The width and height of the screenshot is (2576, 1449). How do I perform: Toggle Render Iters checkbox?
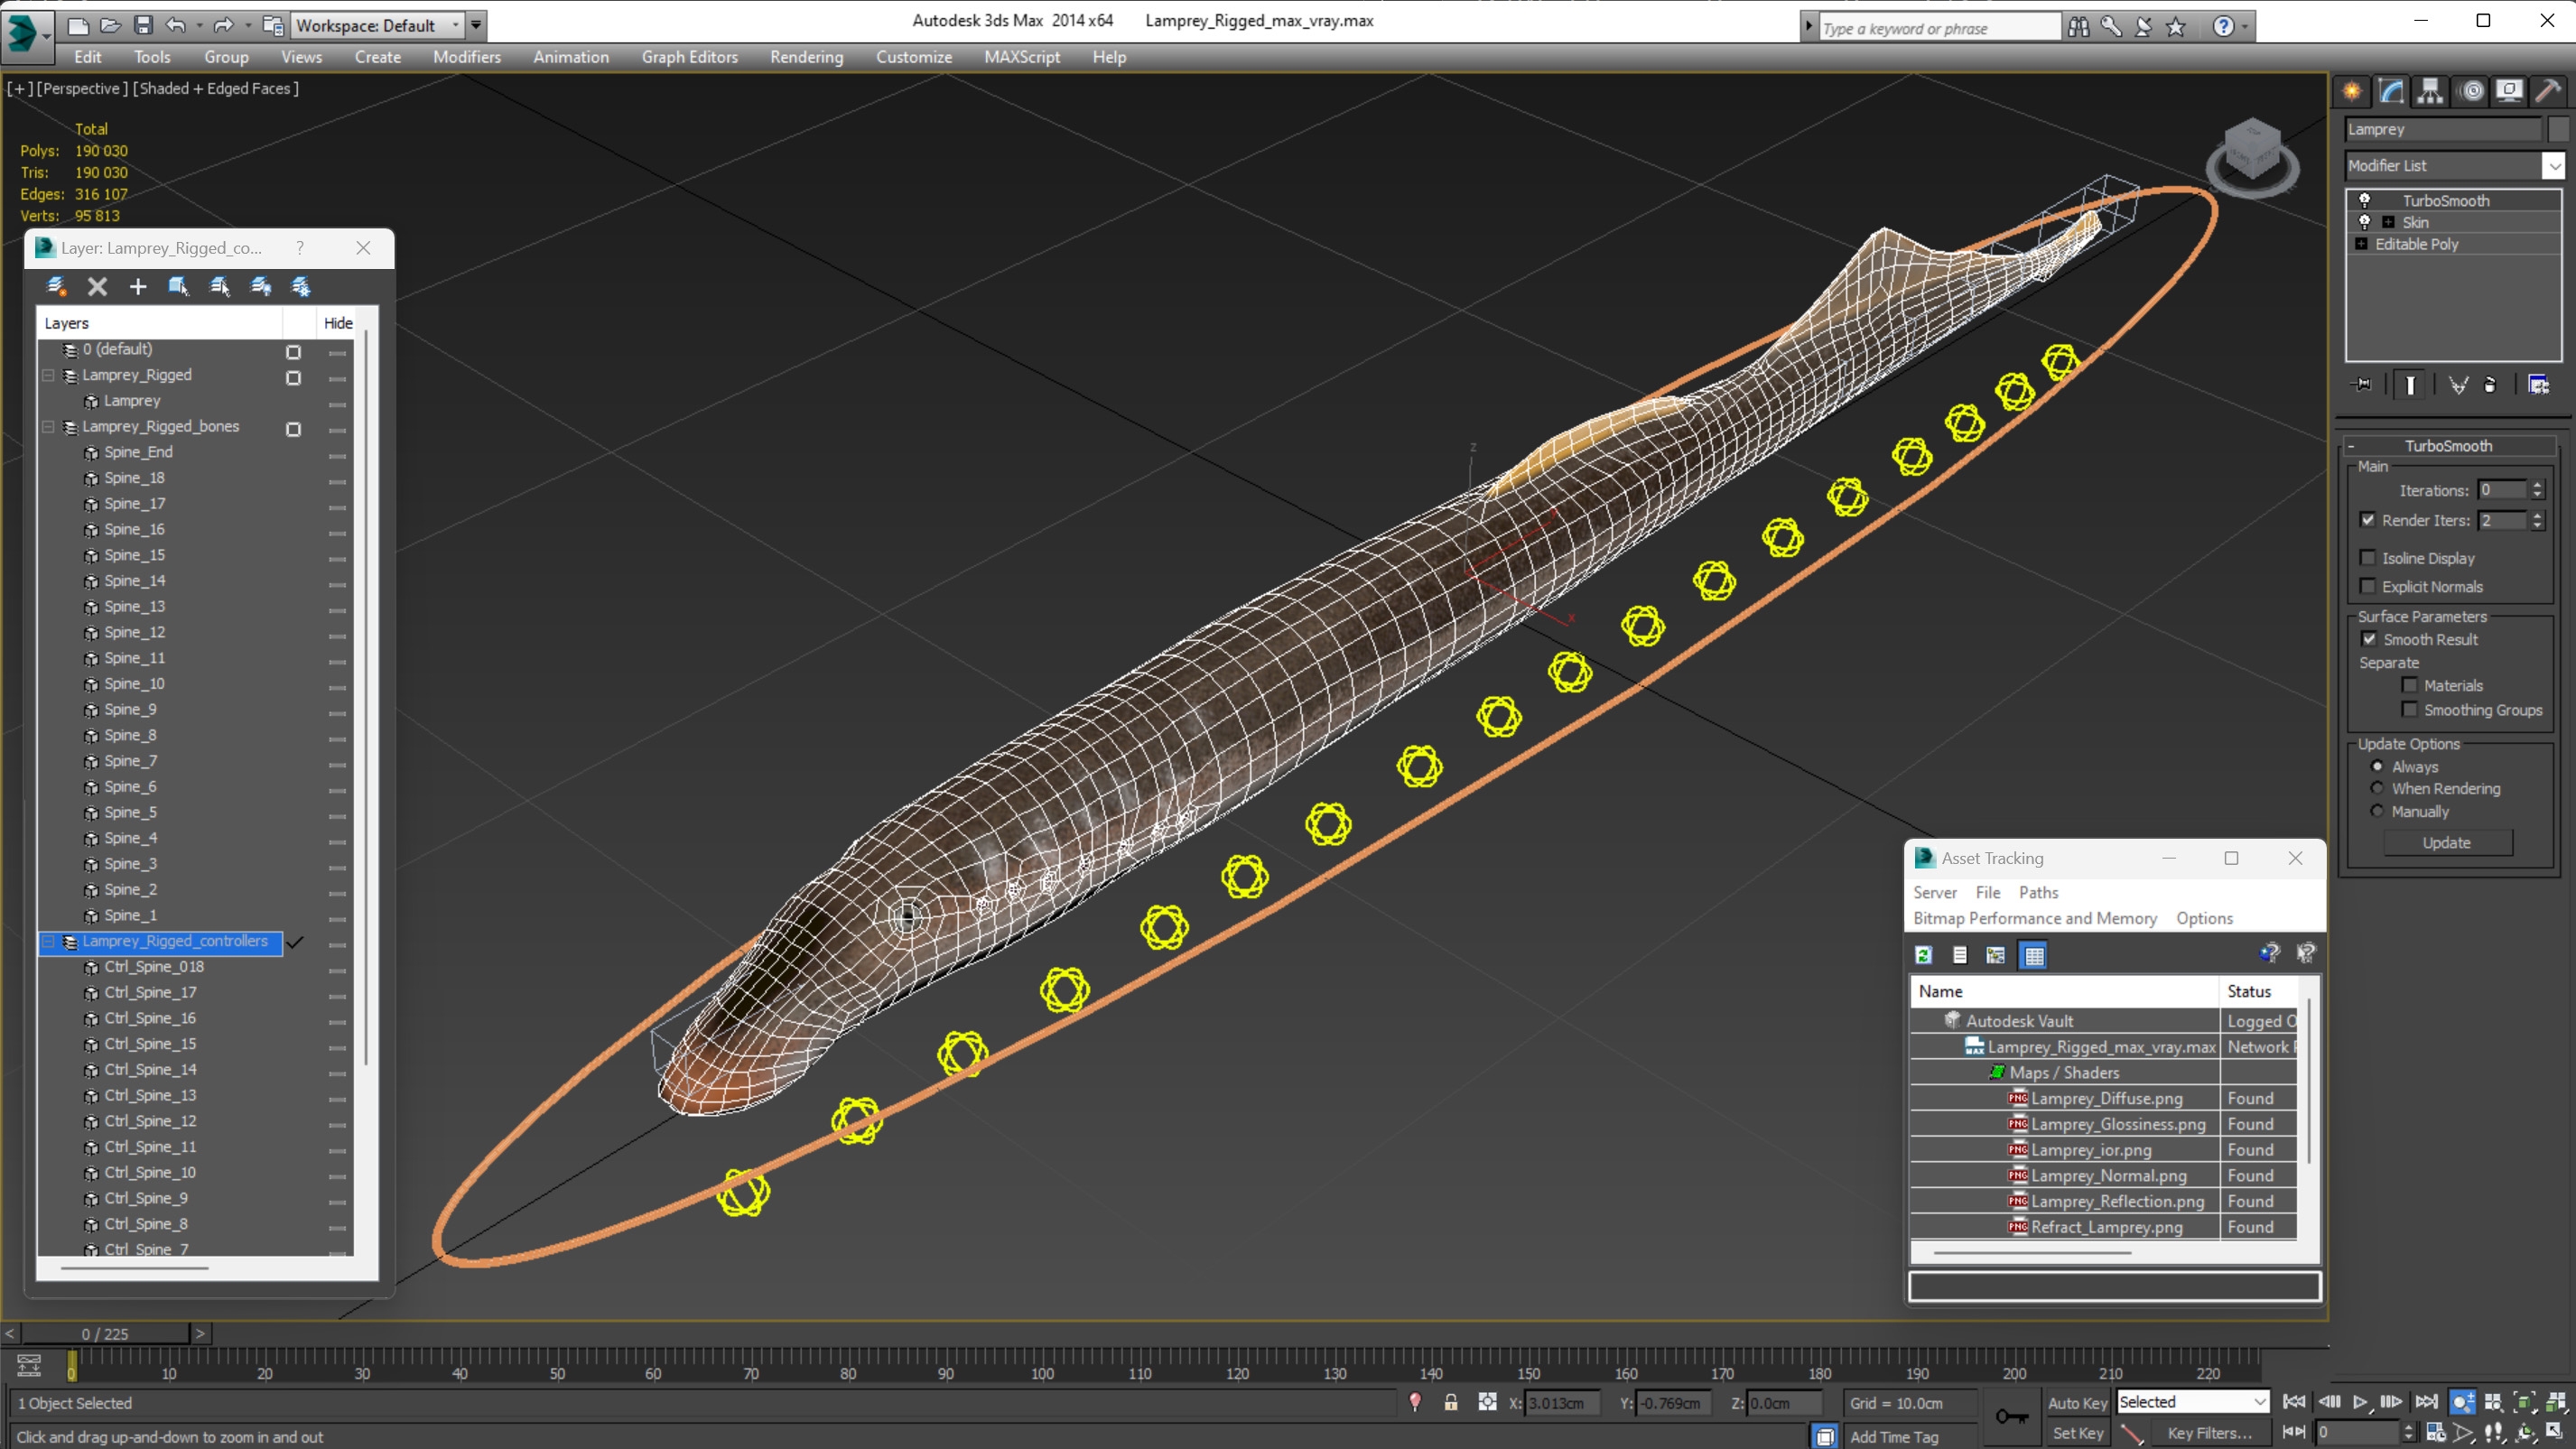[2368, 519]
